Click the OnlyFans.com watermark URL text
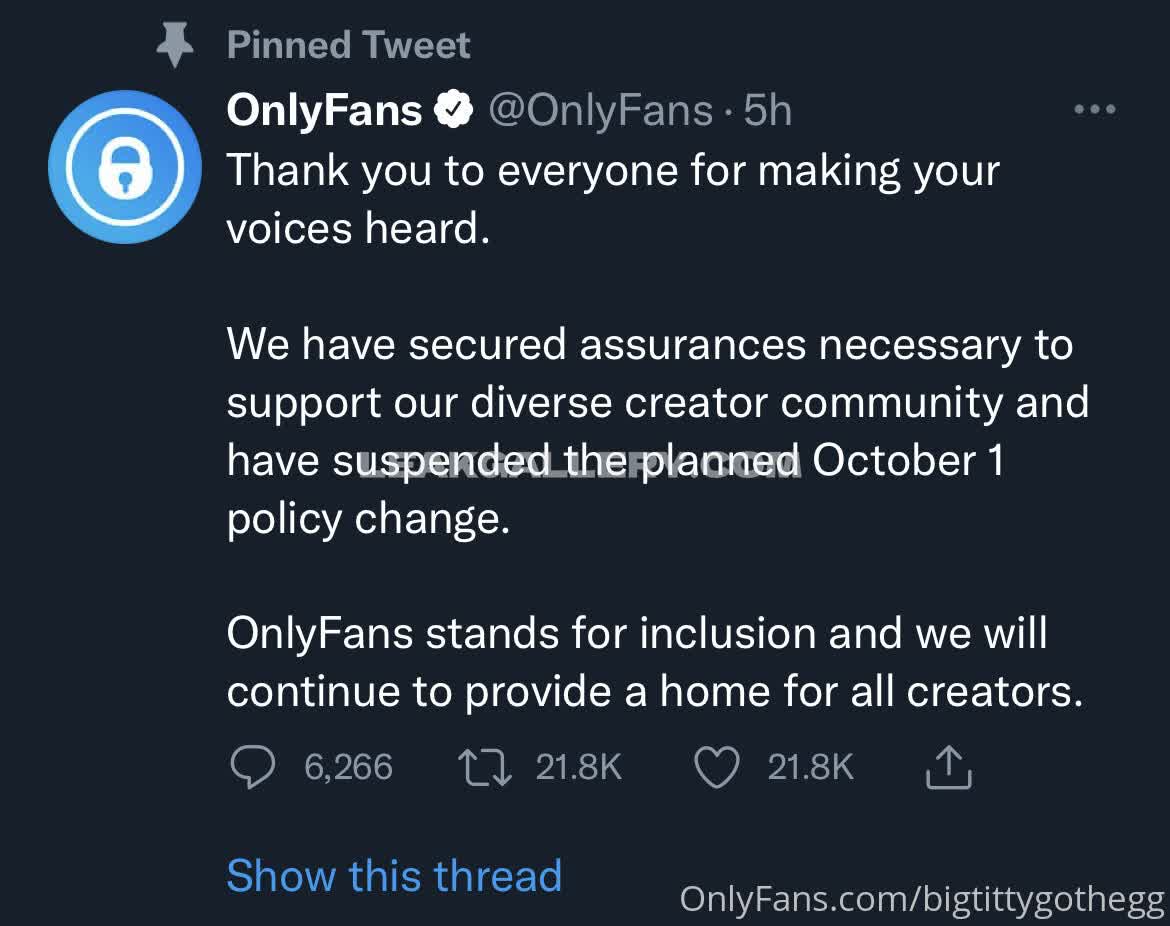Screen dimensions: 1170x926 tap(922, 899)
